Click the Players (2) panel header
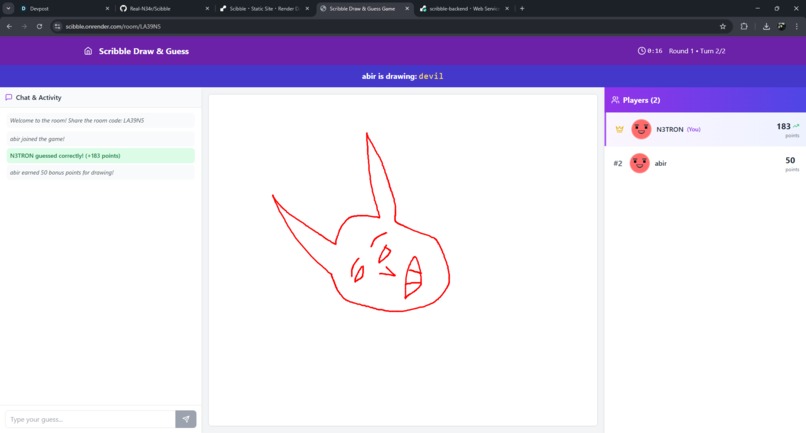806x433 pixels. point(705,100)
